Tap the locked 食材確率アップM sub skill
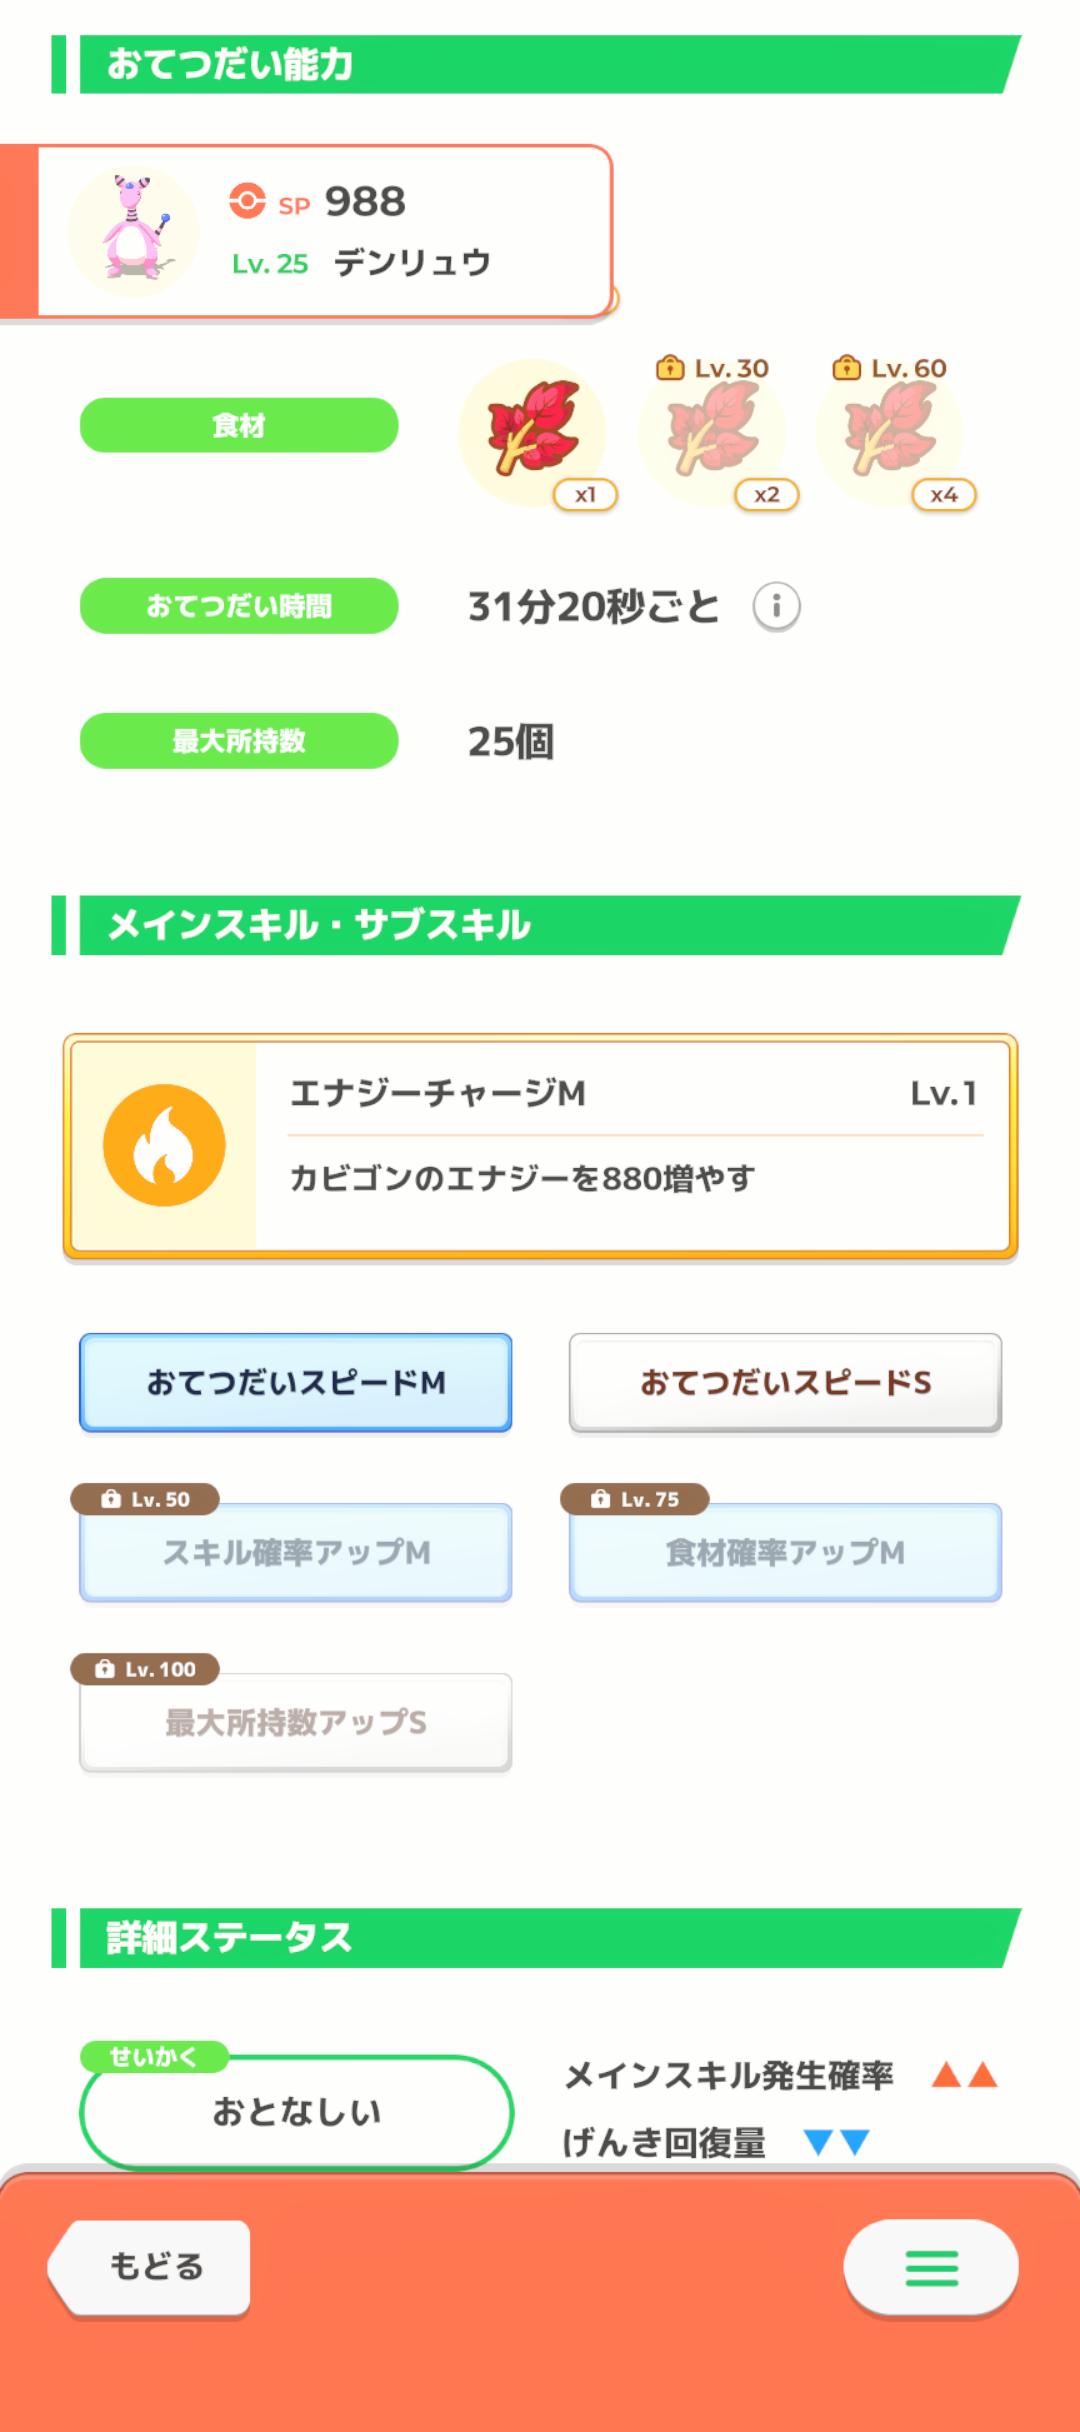Image resolution: width=1080 pixels, height=2432 pixels. (x=785, y=1552)
